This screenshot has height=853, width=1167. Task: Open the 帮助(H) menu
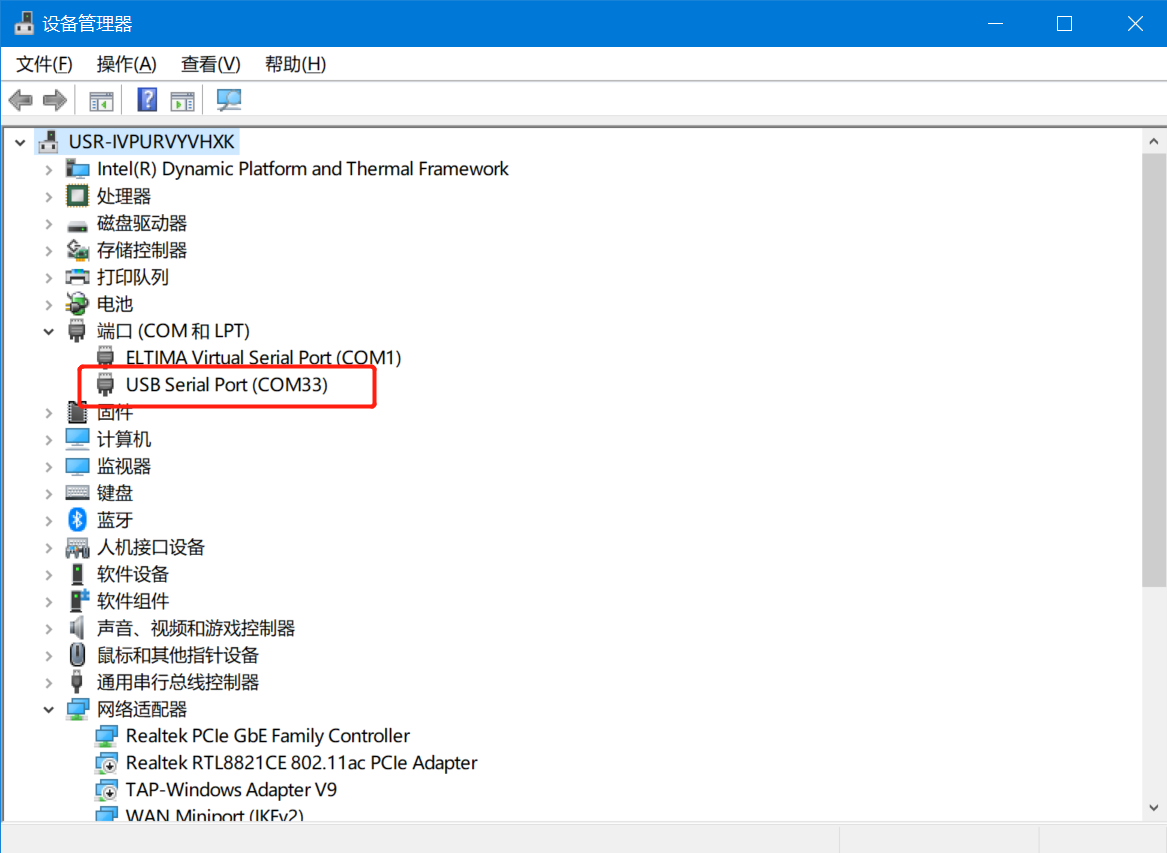(295, 64)
